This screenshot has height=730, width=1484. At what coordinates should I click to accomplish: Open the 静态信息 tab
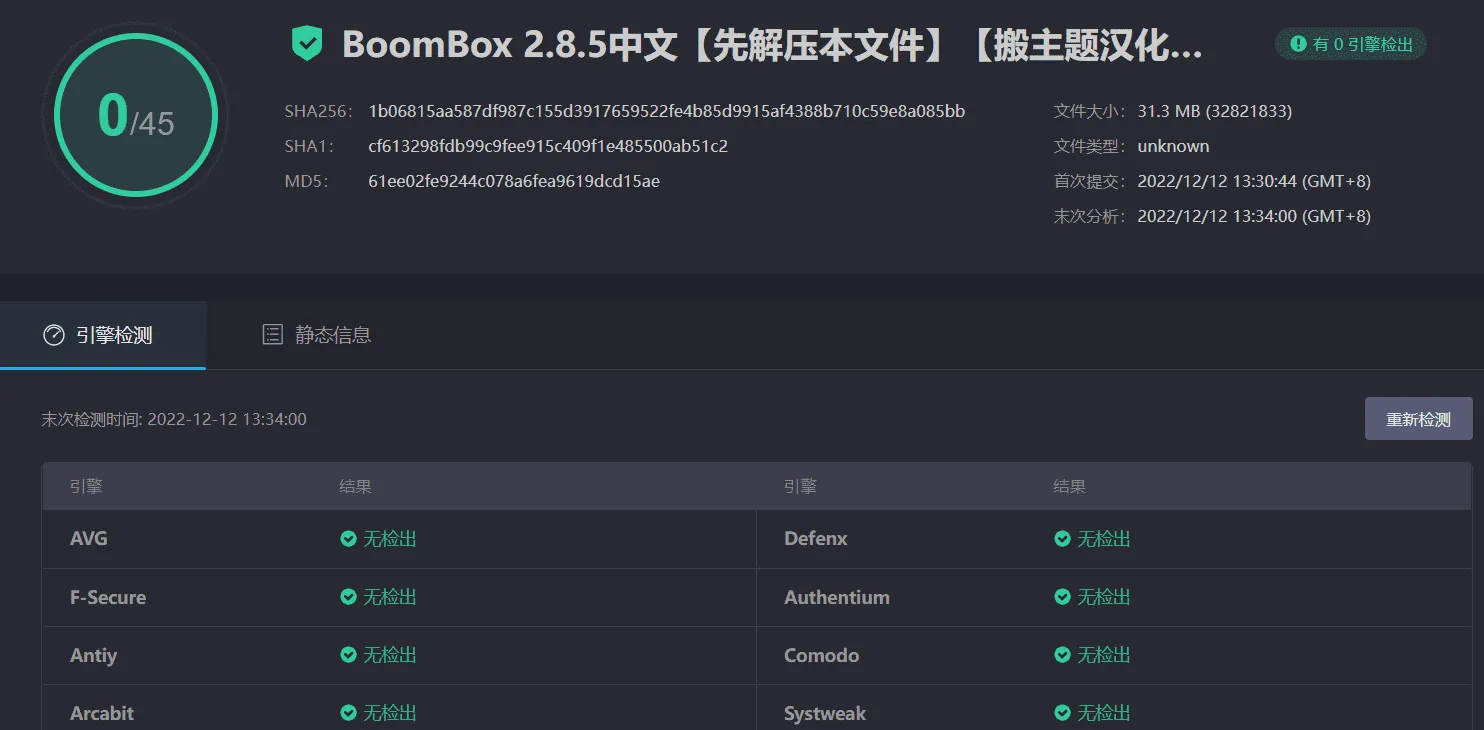click(x=316, y=335)
